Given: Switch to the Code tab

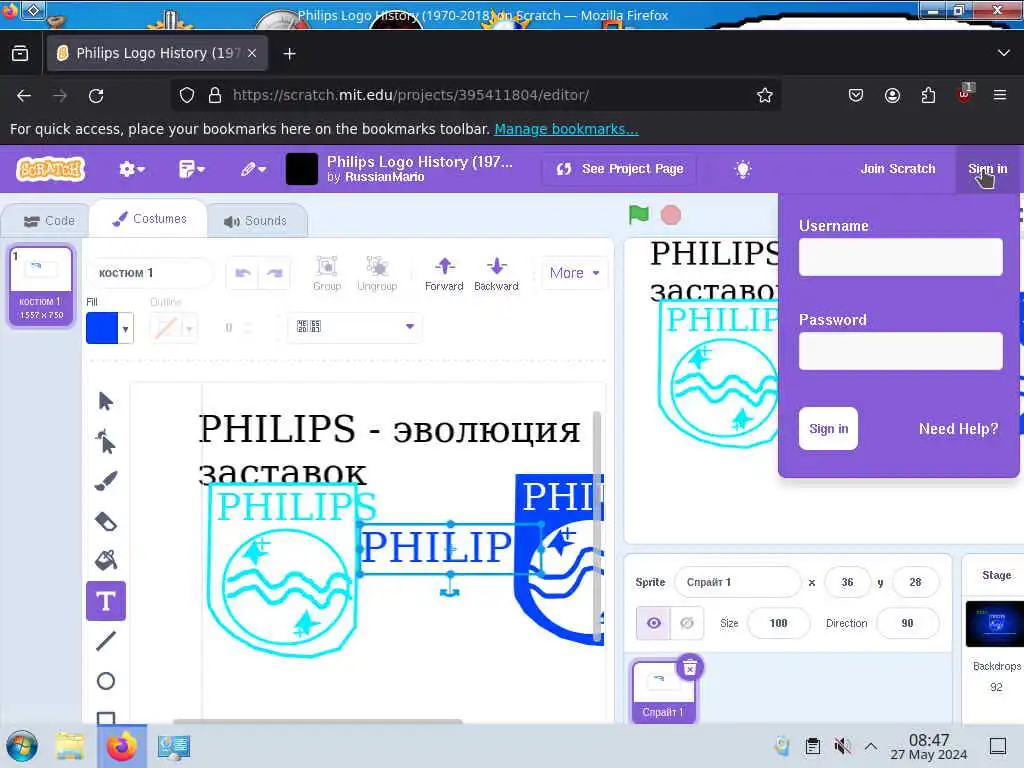Looking at the screenshot, I should (x=49, y=221).
